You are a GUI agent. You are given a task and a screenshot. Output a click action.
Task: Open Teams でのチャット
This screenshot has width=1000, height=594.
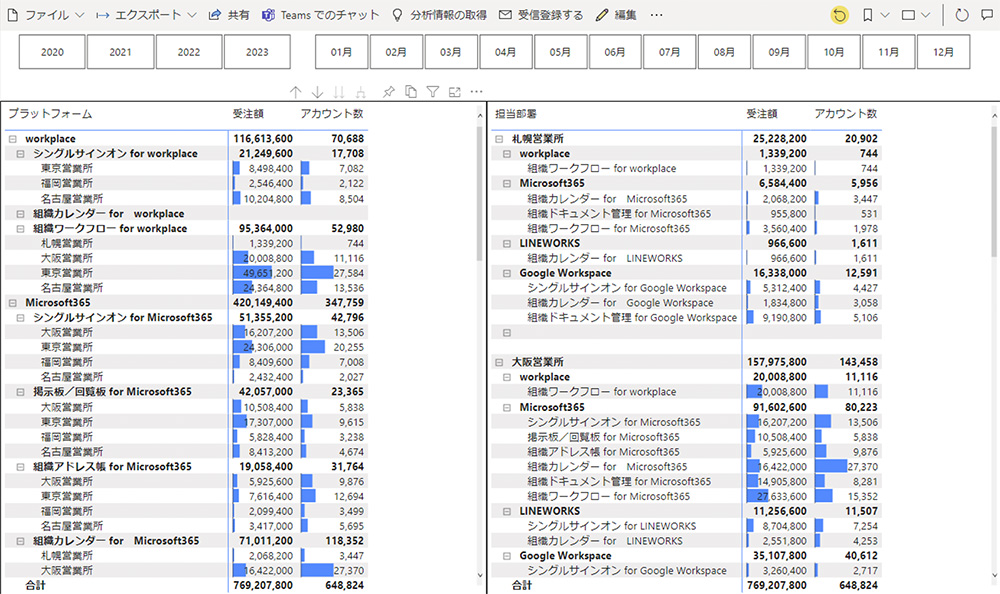[320, 15]
